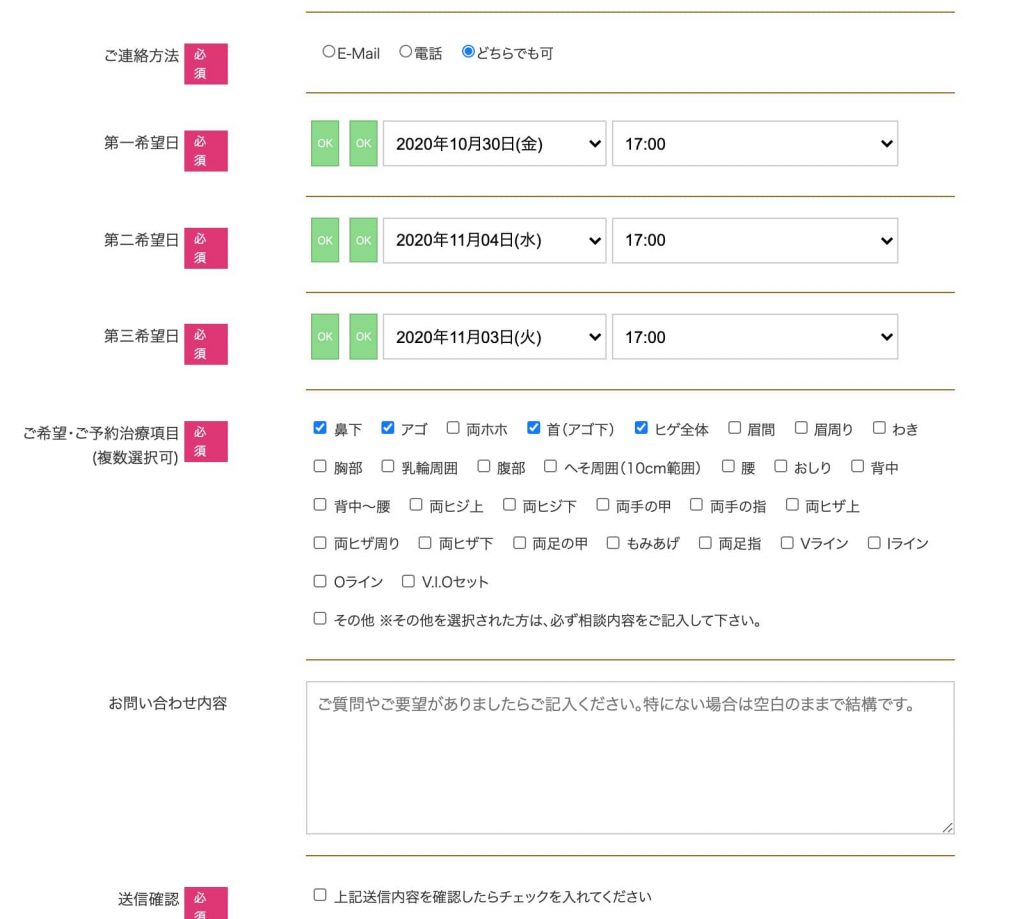
Task: Click the second green OK badge for 第二希望日
Action: tap(363, 240)
